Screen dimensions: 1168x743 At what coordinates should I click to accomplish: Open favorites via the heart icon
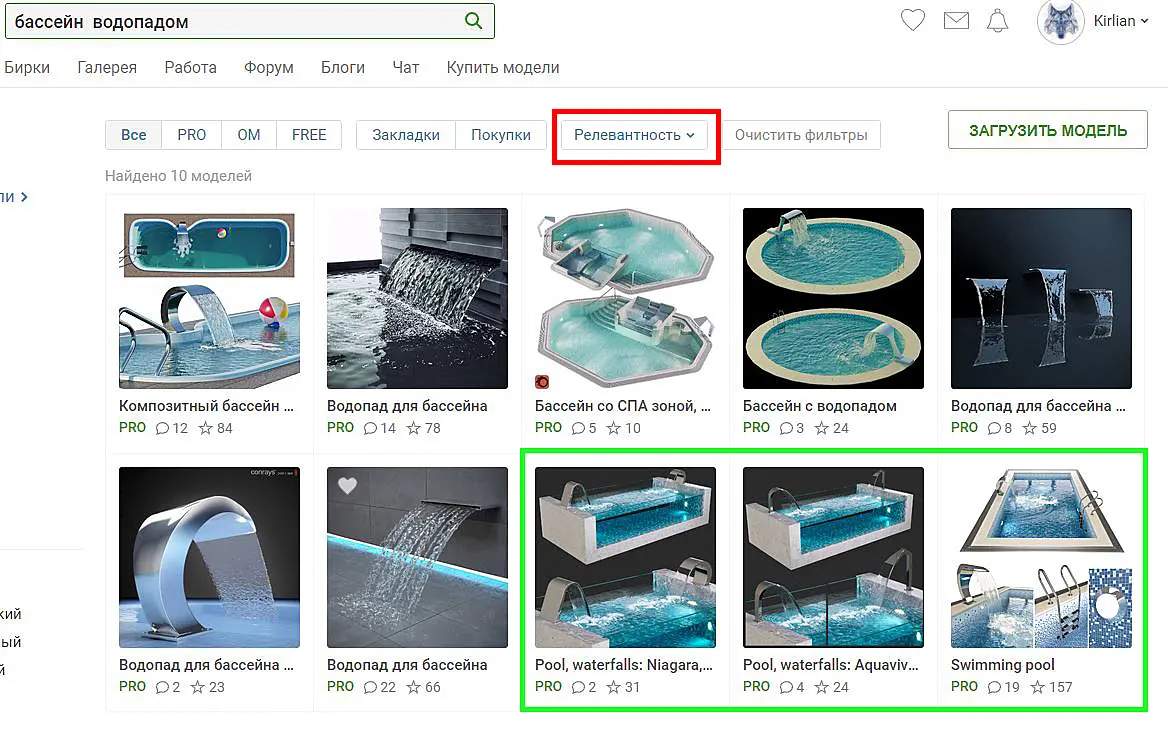coord(912,20)
